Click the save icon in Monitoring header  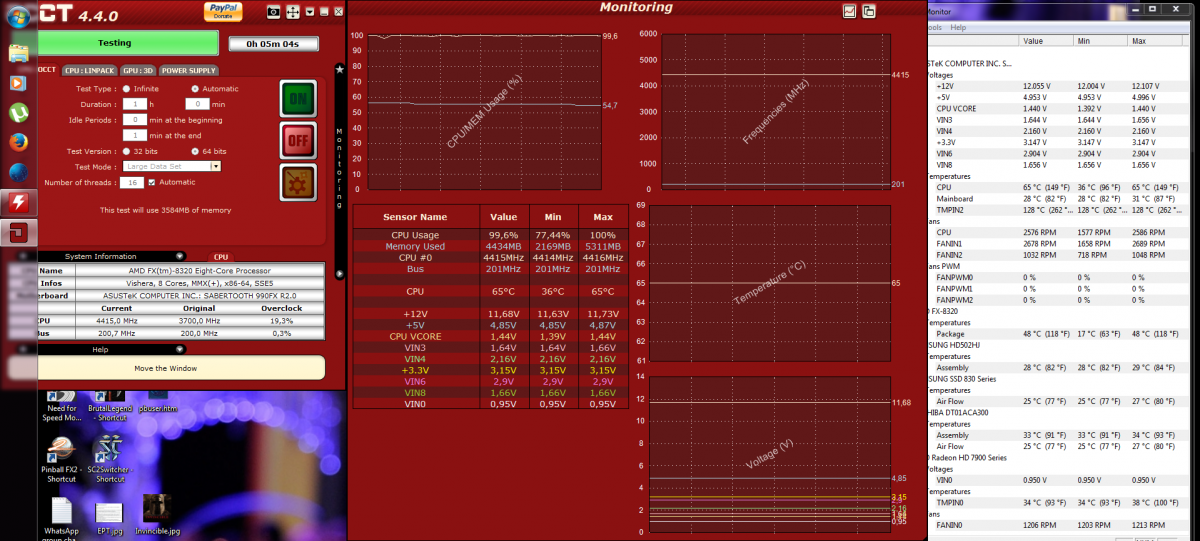[x=868, y=11]
